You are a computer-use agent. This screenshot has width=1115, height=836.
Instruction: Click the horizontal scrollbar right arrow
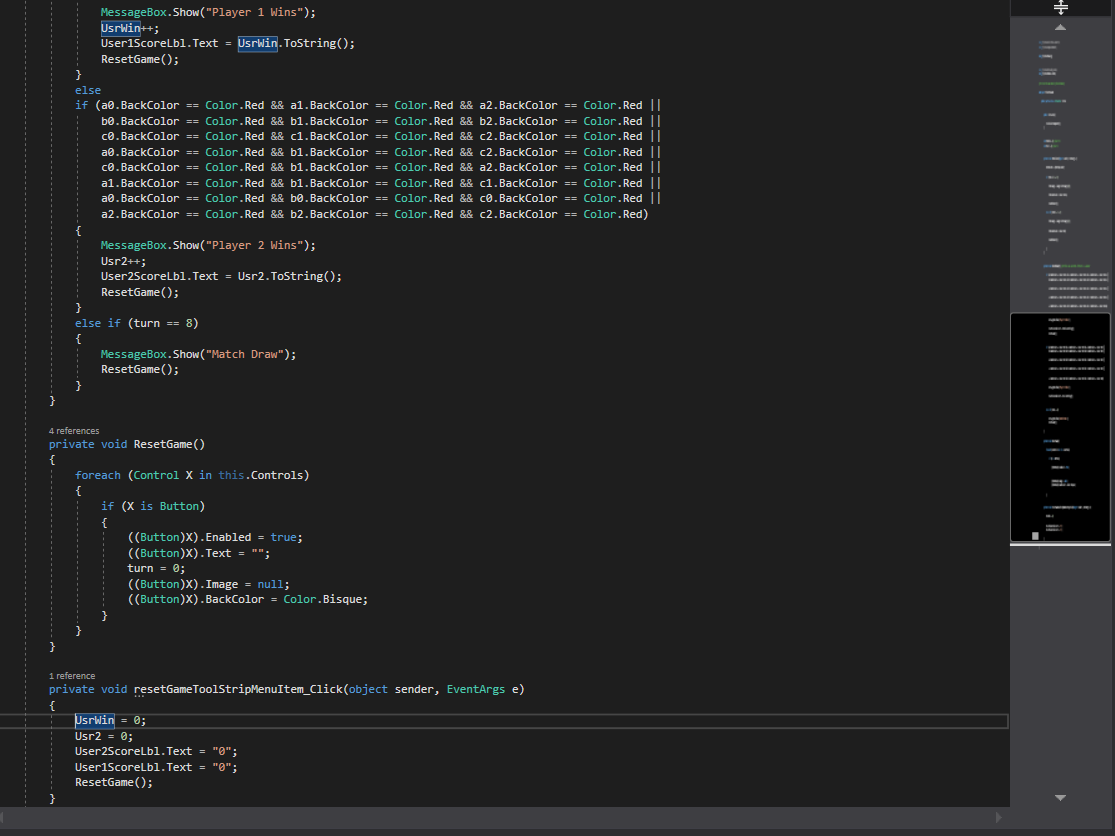click(998, 818)
